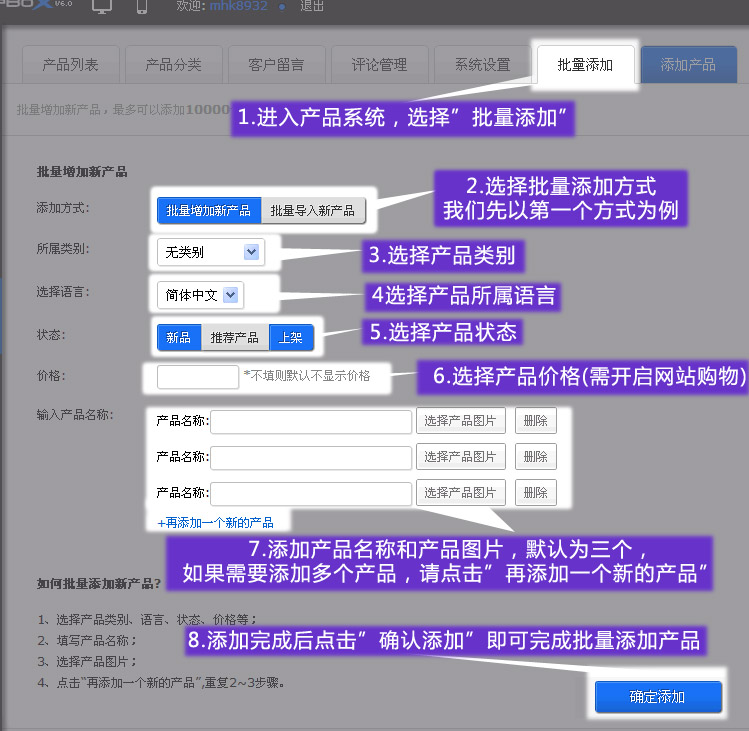Select the 批量导入新产品 add method
This screenshot has height=731, width=749.
(x=312, y=211)
